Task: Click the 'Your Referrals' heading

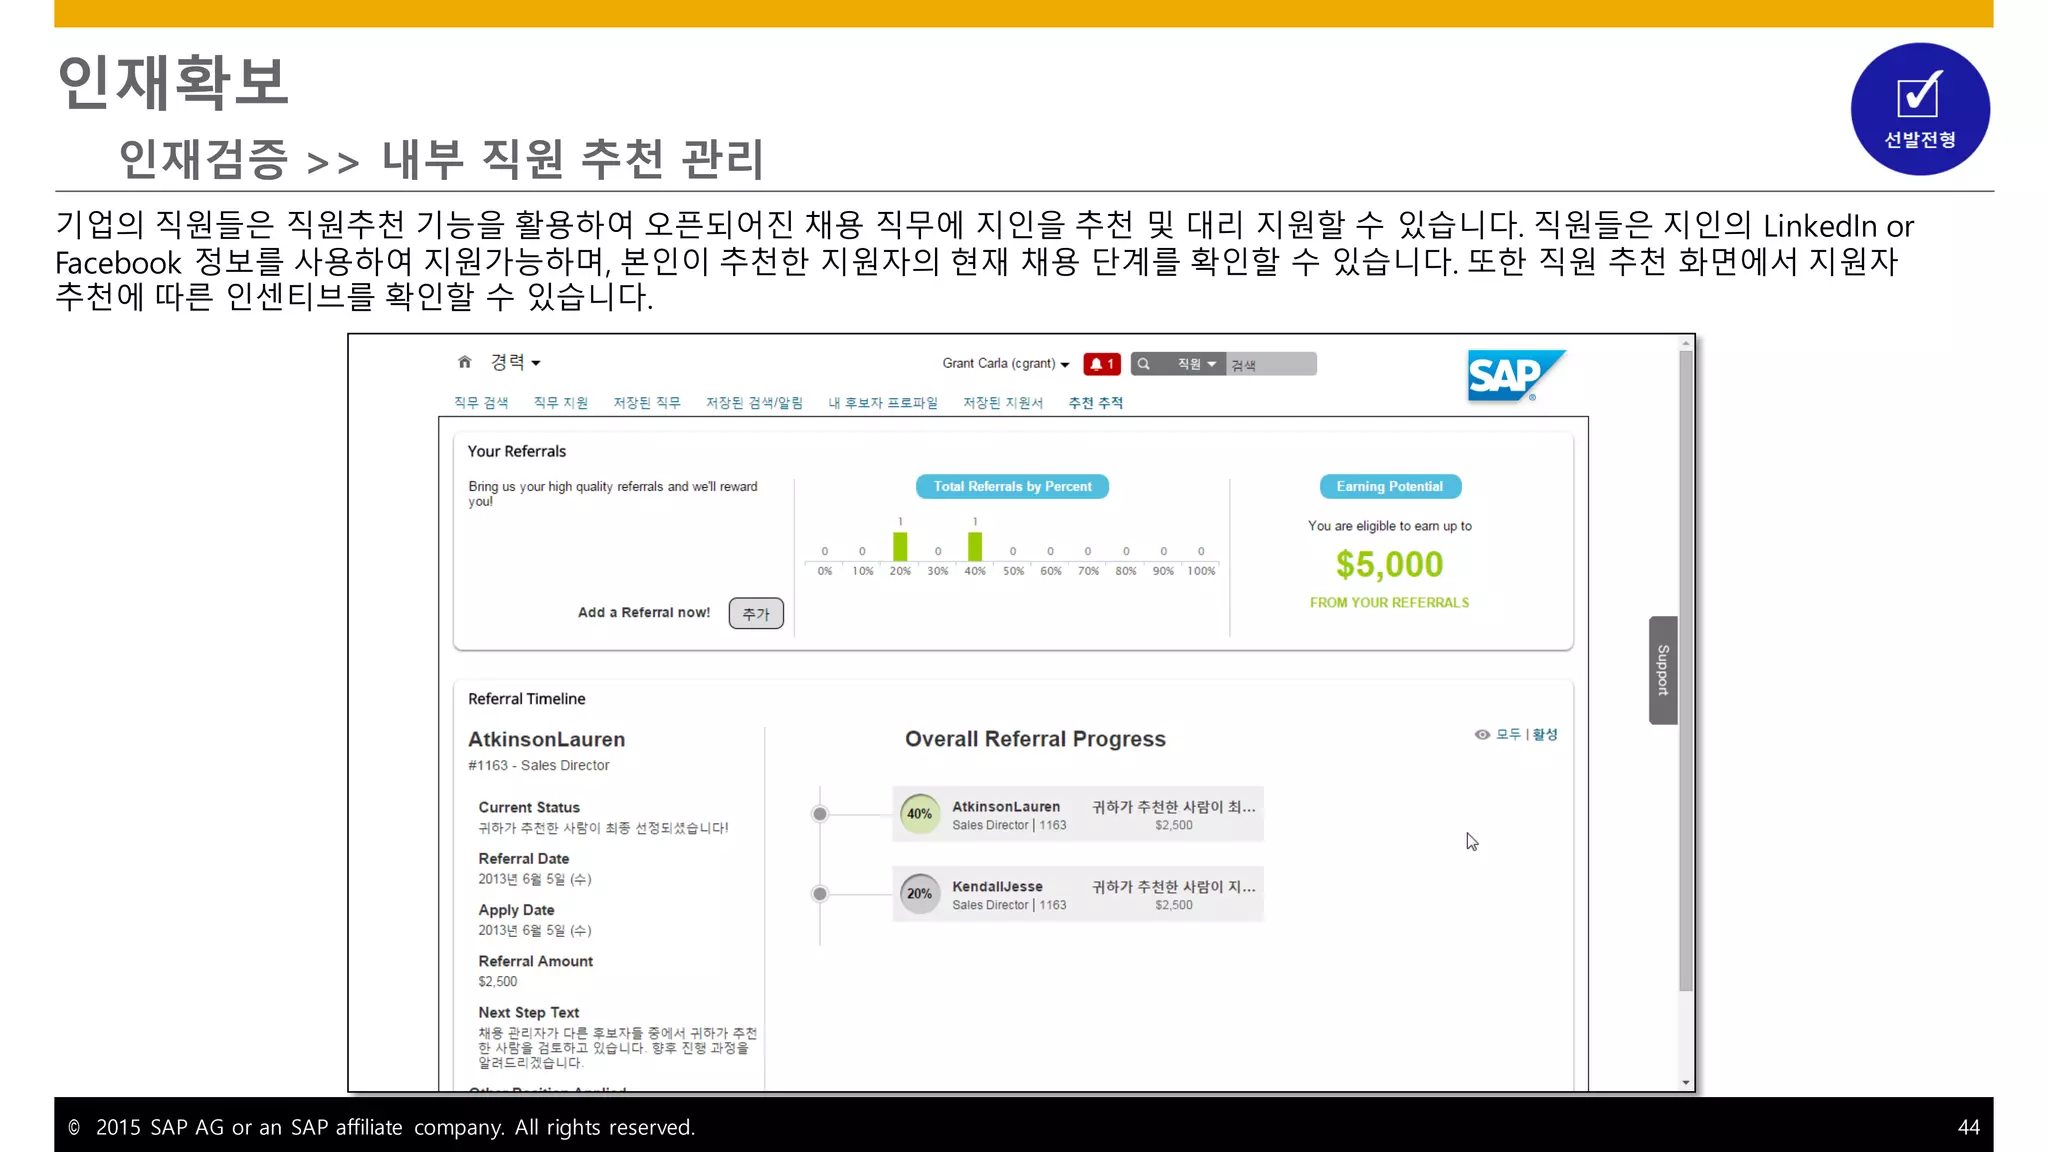Action: (517, 451)
